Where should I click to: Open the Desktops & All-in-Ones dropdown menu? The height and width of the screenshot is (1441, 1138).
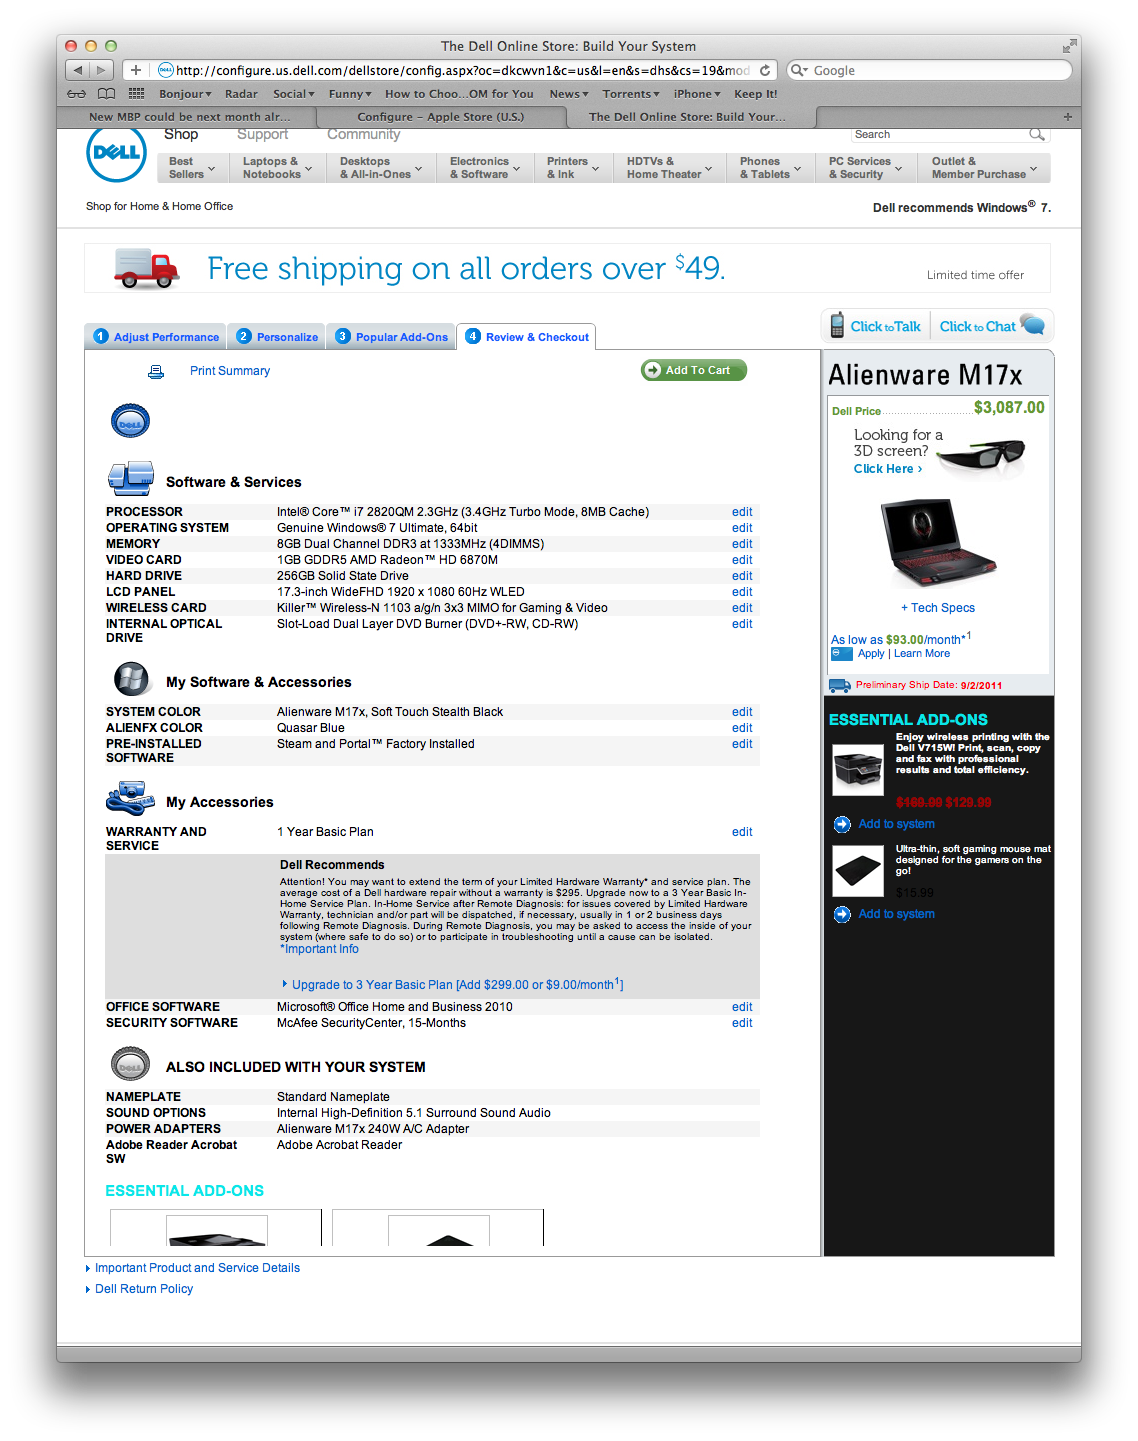[381, 168]
